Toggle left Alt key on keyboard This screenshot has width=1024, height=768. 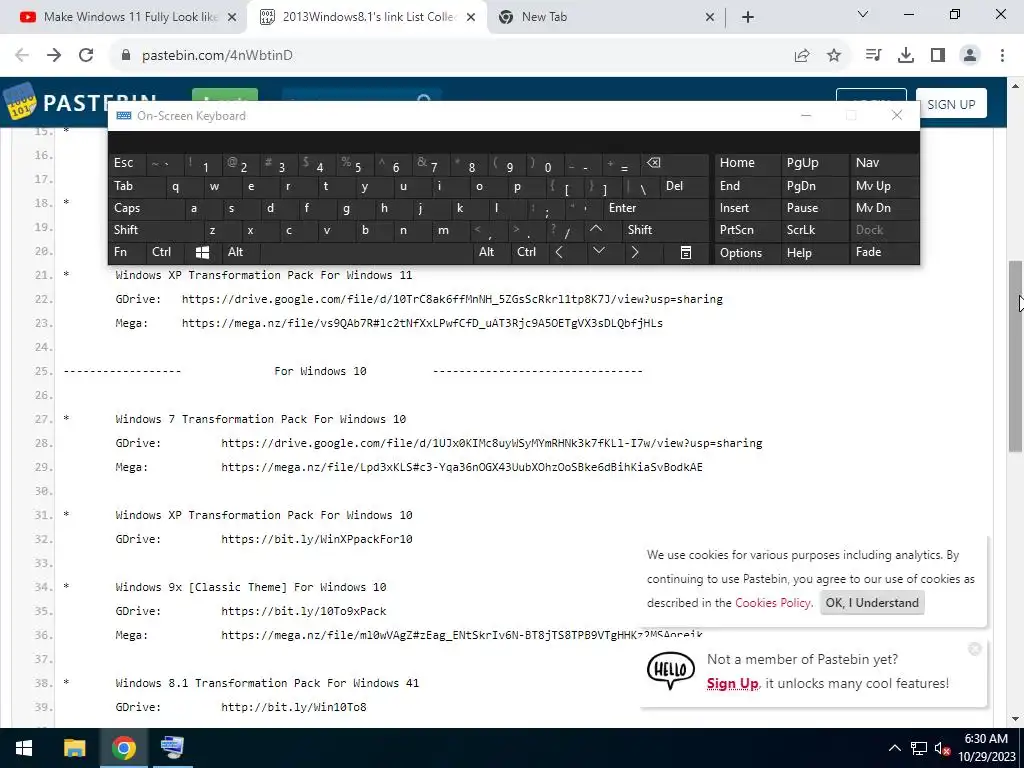[241, 252]
